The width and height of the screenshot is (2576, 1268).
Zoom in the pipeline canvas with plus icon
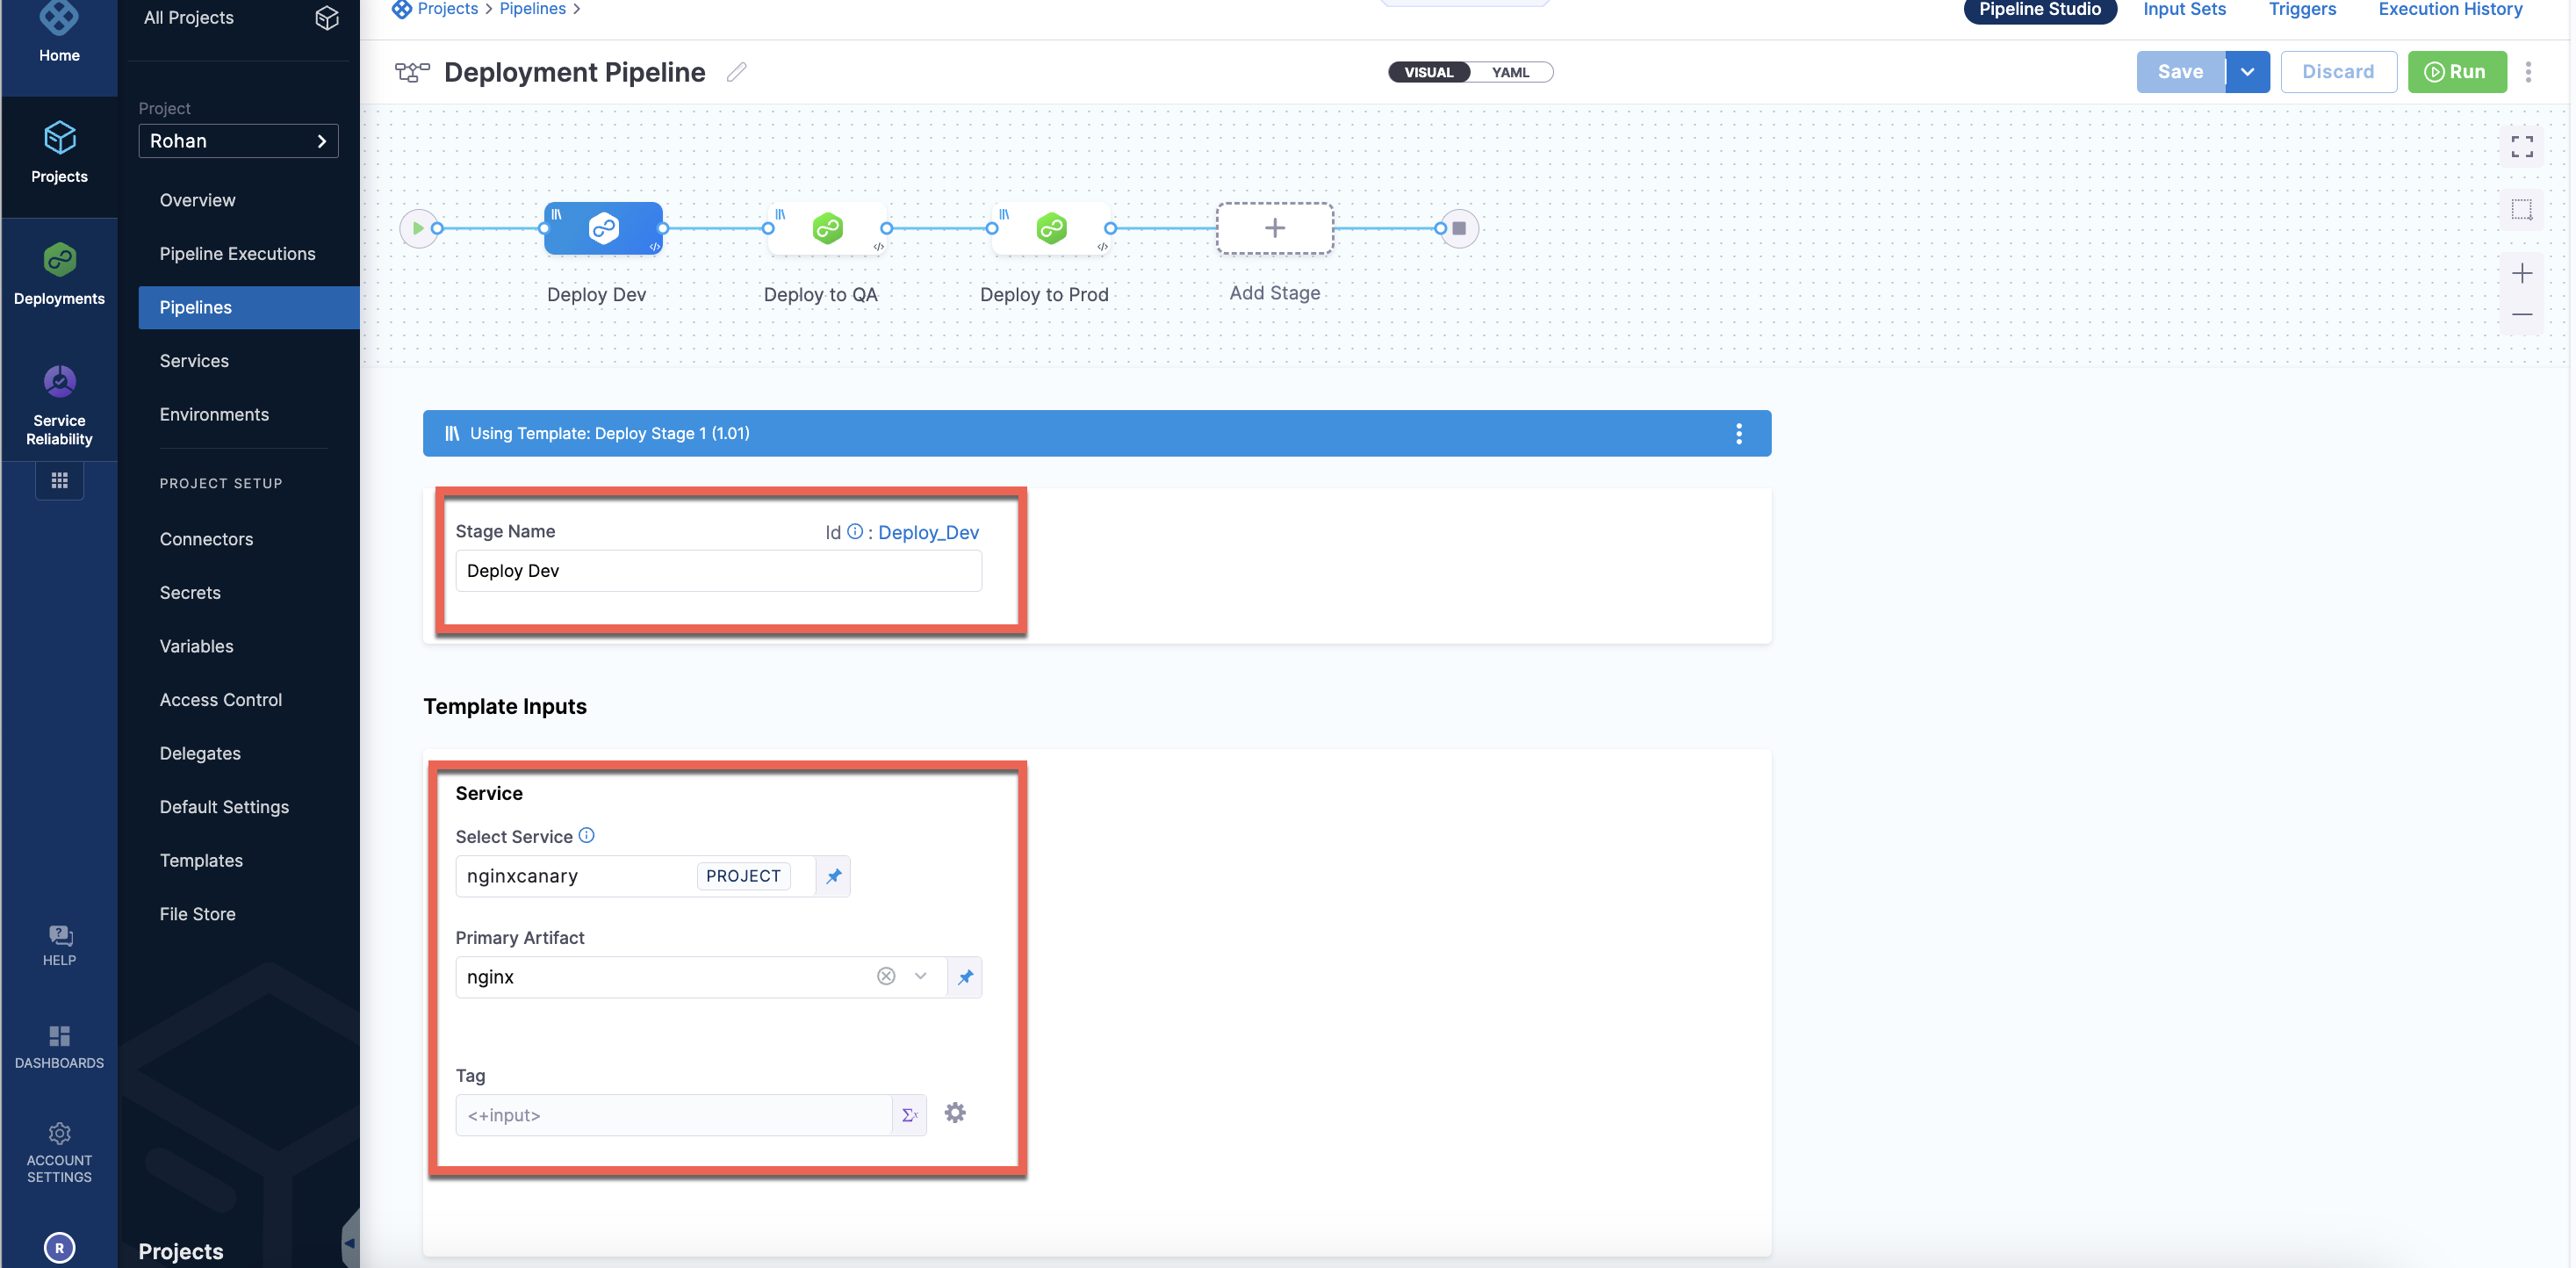[x=2521, y=273]
